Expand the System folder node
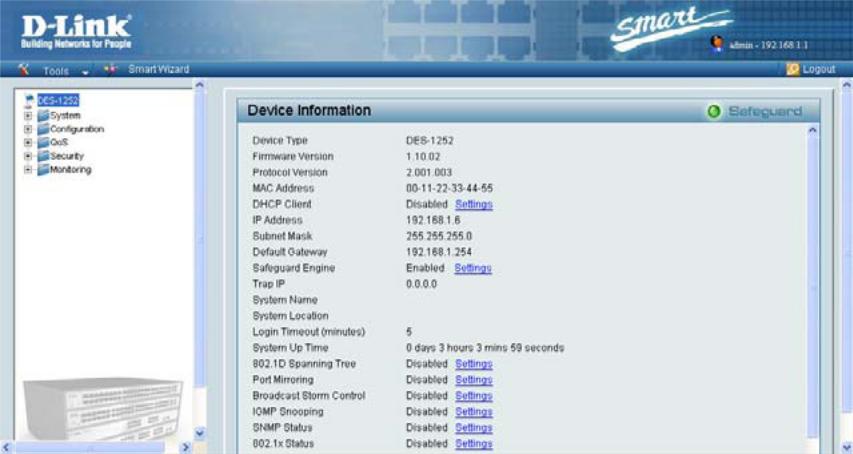 28,115
